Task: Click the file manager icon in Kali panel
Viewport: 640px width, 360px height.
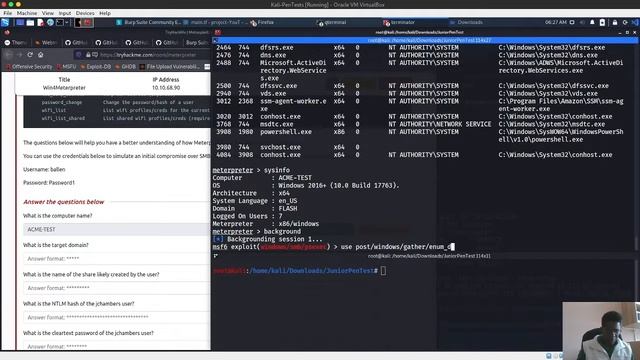Action: click(x=31, y=23)
